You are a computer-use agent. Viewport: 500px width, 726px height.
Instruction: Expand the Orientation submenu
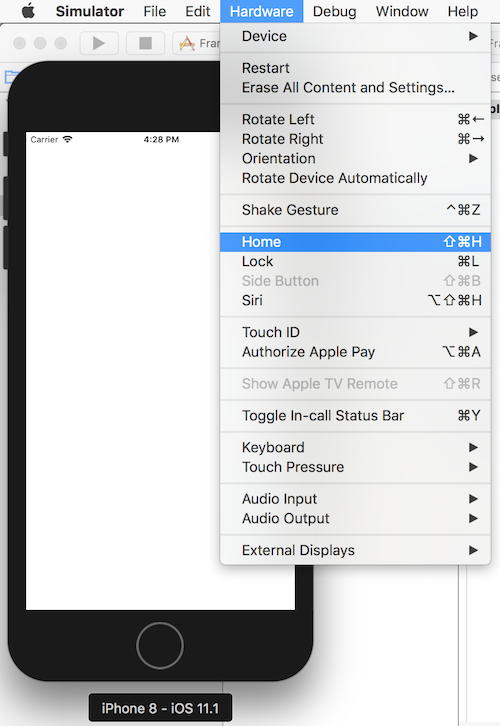(x=355, y=158)
